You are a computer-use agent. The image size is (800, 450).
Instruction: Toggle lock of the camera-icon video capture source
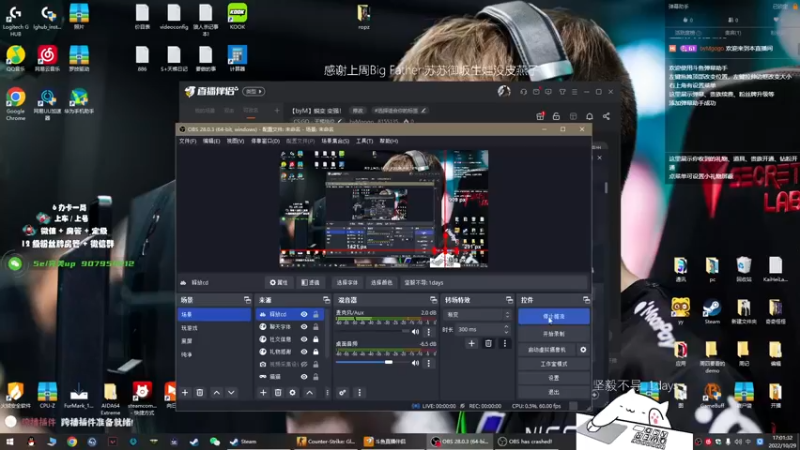click(x=316, y=364)
